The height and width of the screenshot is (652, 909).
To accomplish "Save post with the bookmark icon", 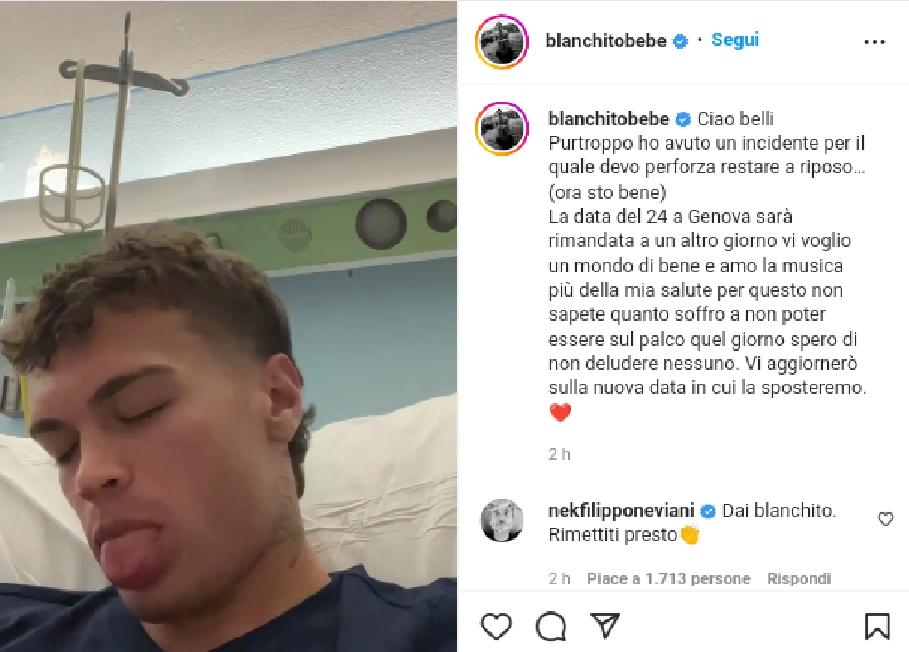I will (x=877, y=626).
